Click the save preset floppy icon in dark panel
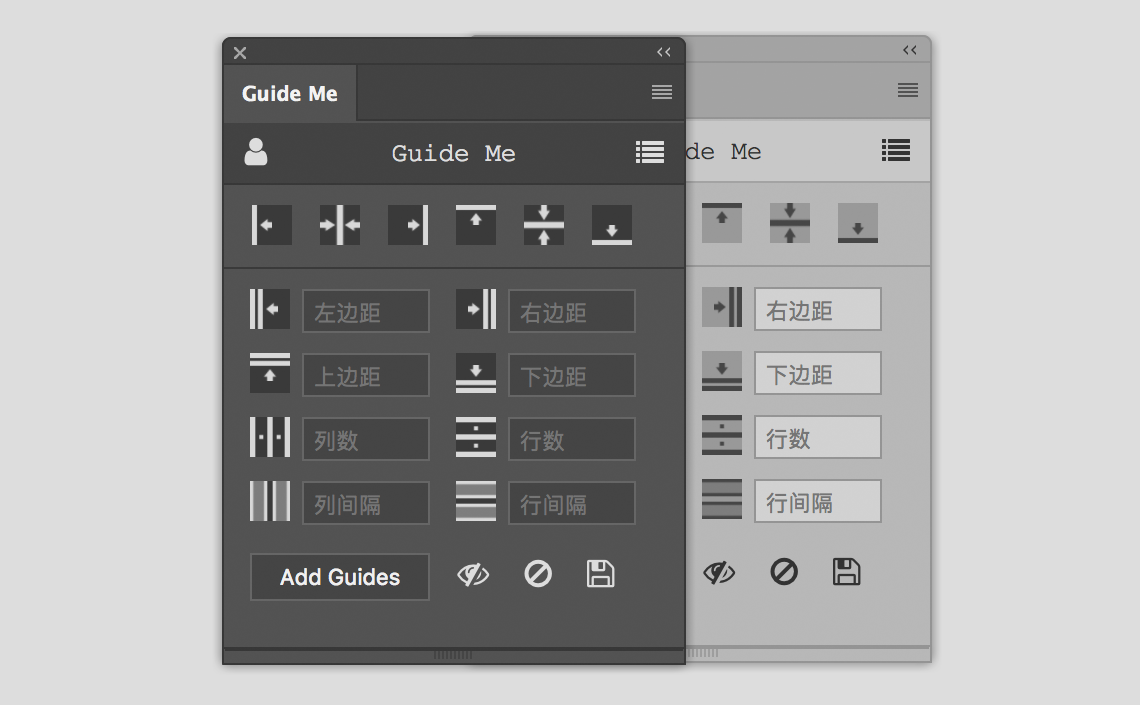The height and width of the screenshot is (705, 1140). click(x=600, y=574)
